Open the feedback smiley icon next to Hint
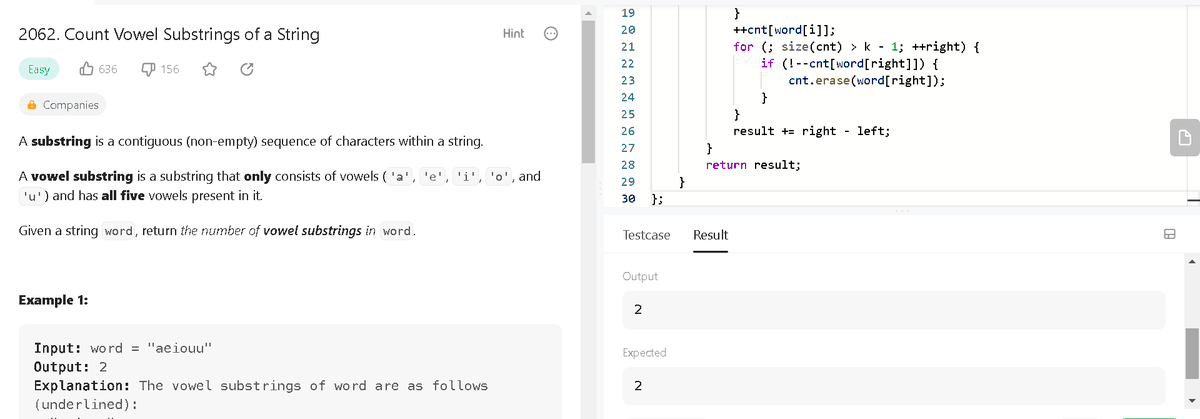1200x419 pixels. click(550, 34)
